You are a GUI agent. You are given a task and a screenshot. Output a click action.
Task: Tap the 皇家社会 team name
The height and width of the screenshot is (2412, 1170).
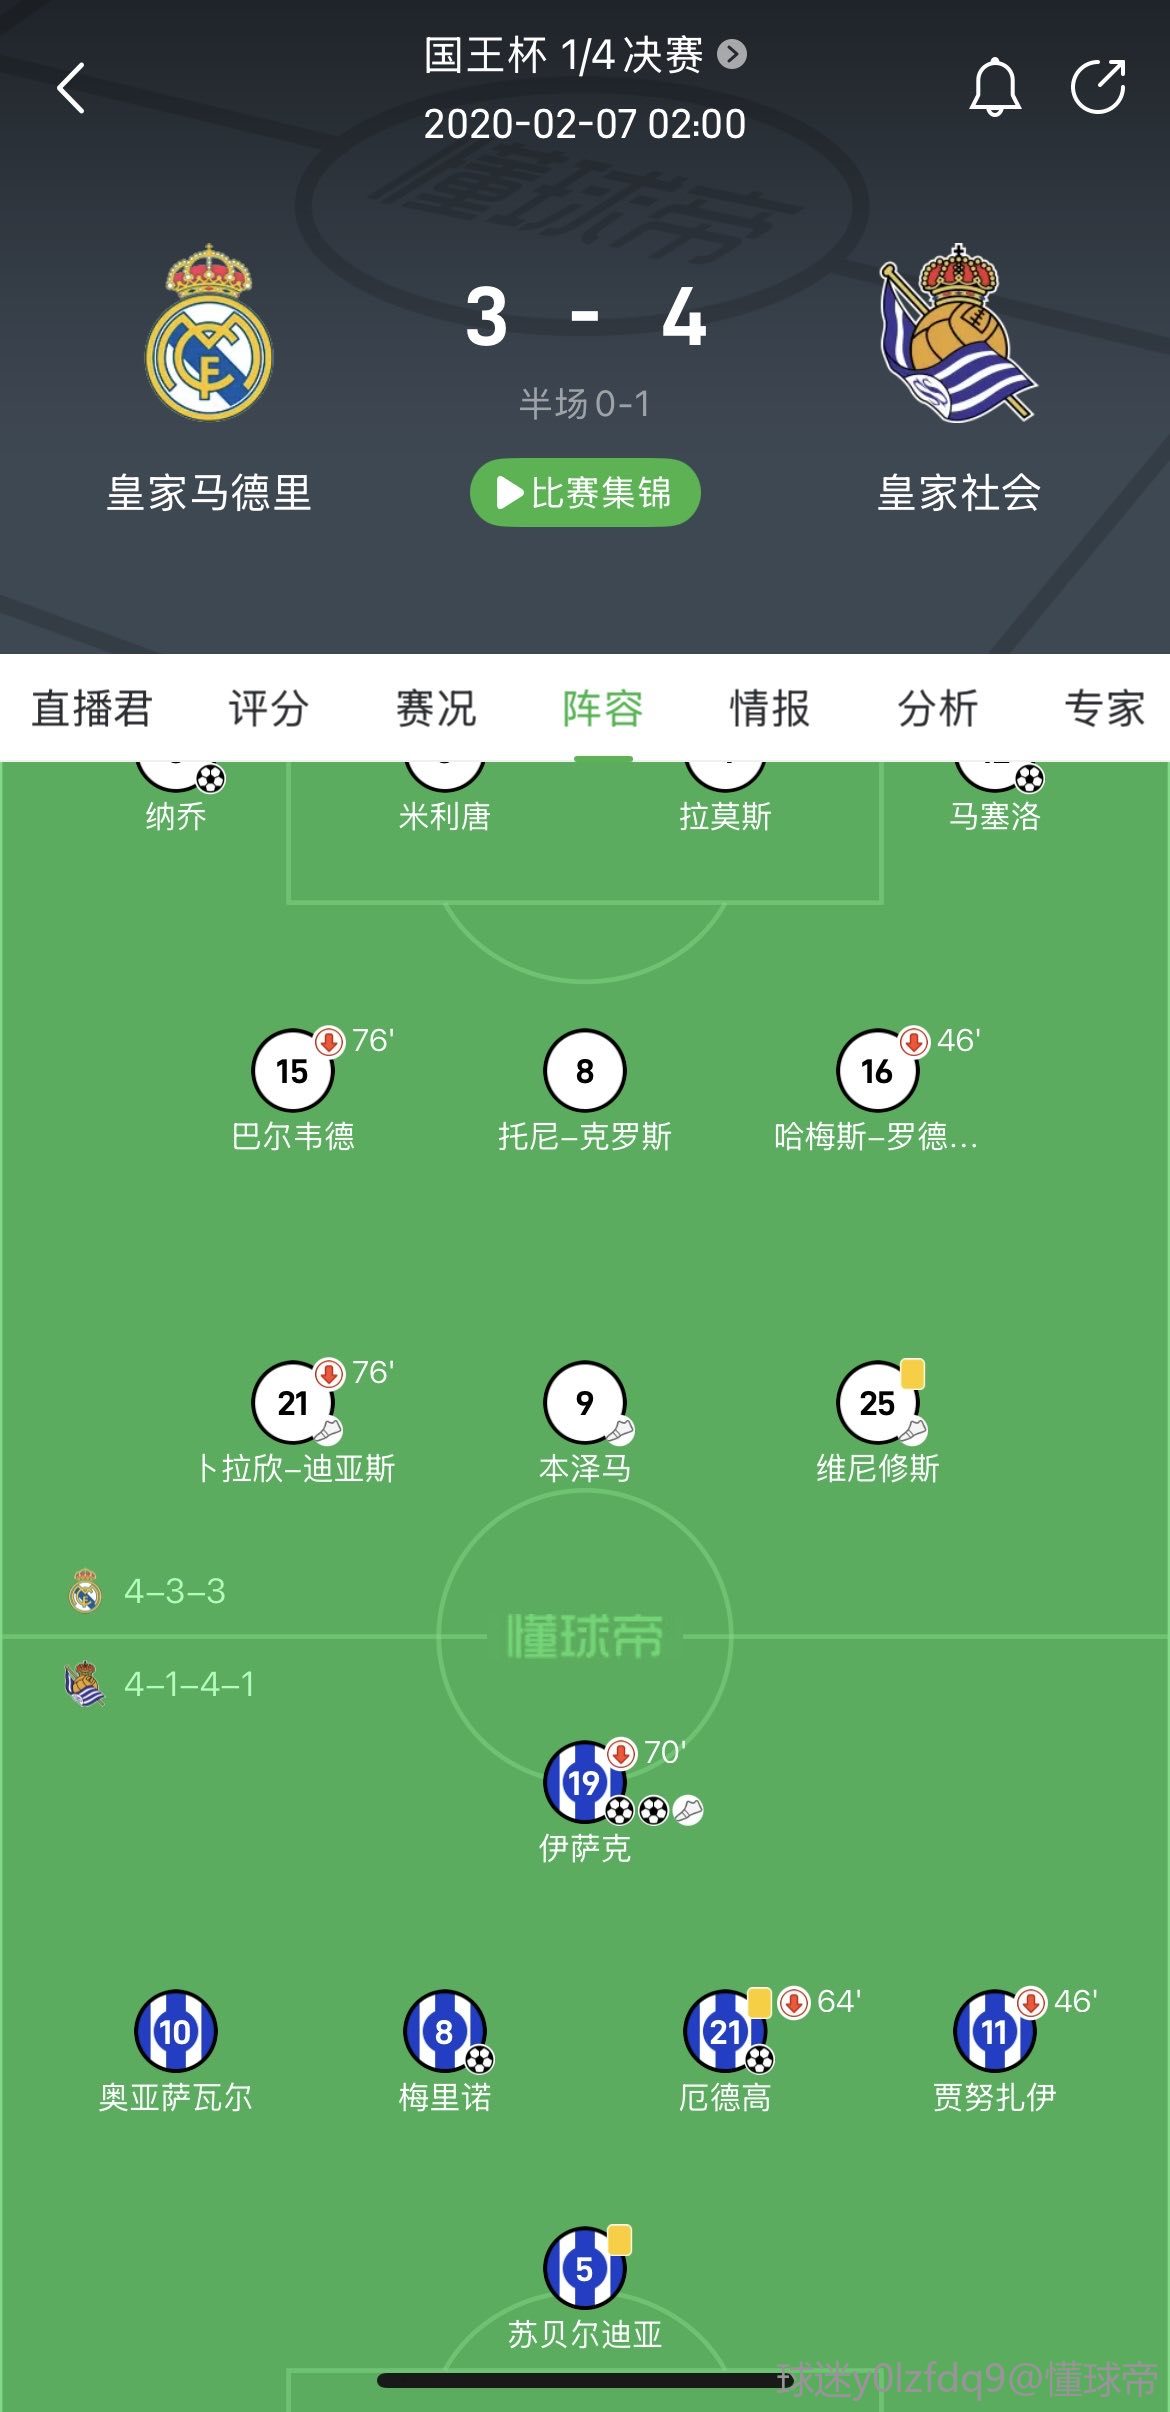pos(959,493)
